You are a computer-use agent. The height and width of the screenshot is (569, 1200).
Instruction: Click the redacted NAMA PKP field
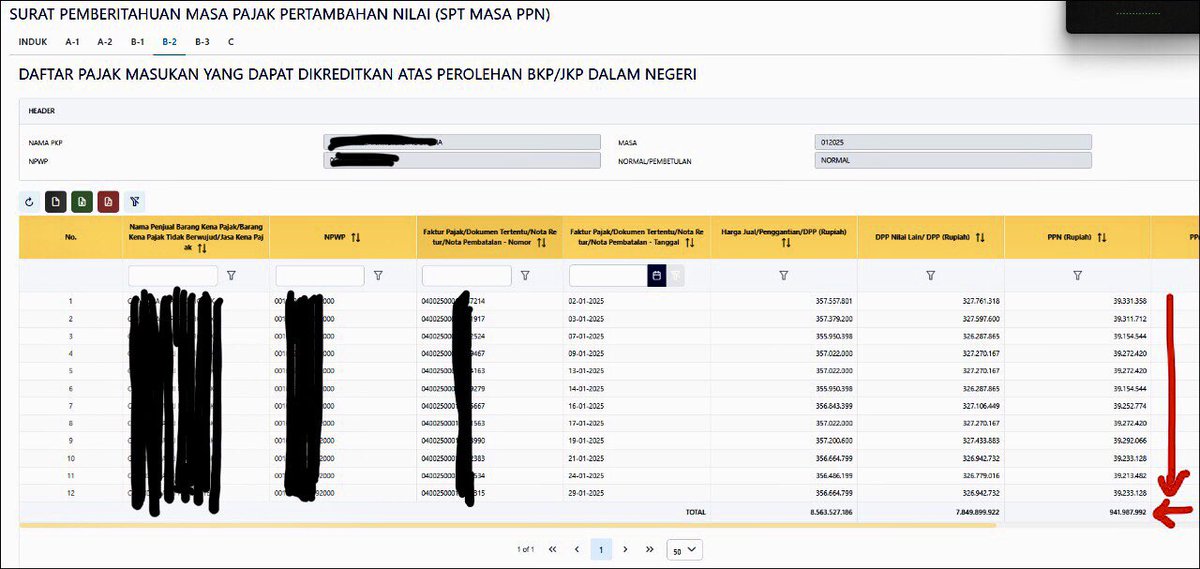click(x=462, y=142)
